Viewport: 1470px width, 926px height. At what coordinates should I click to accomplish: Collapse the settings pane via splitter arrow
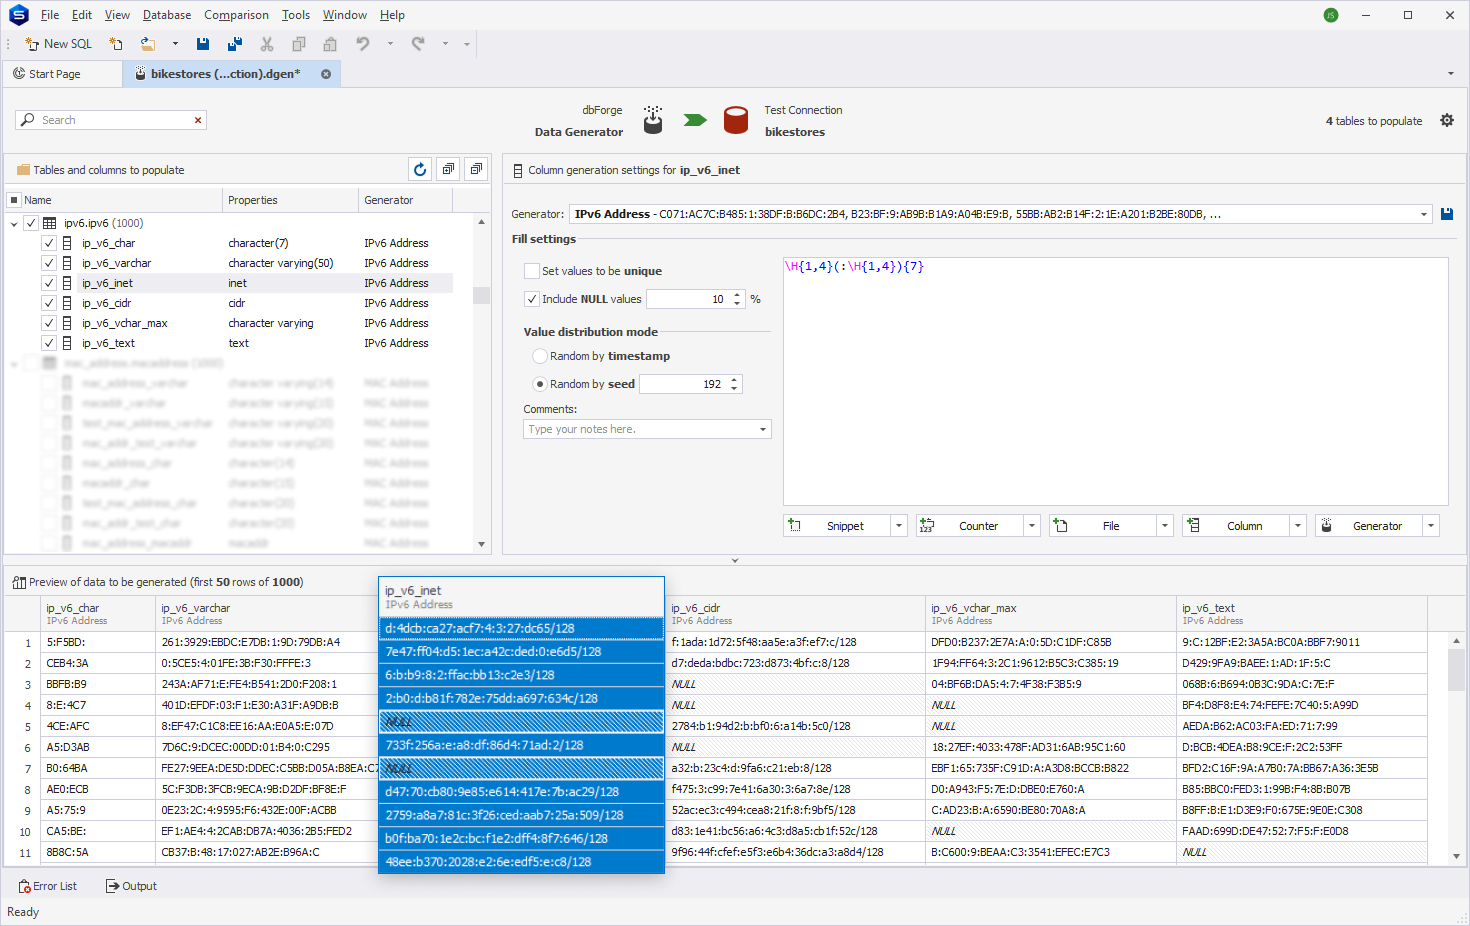[x=735, y=561]
